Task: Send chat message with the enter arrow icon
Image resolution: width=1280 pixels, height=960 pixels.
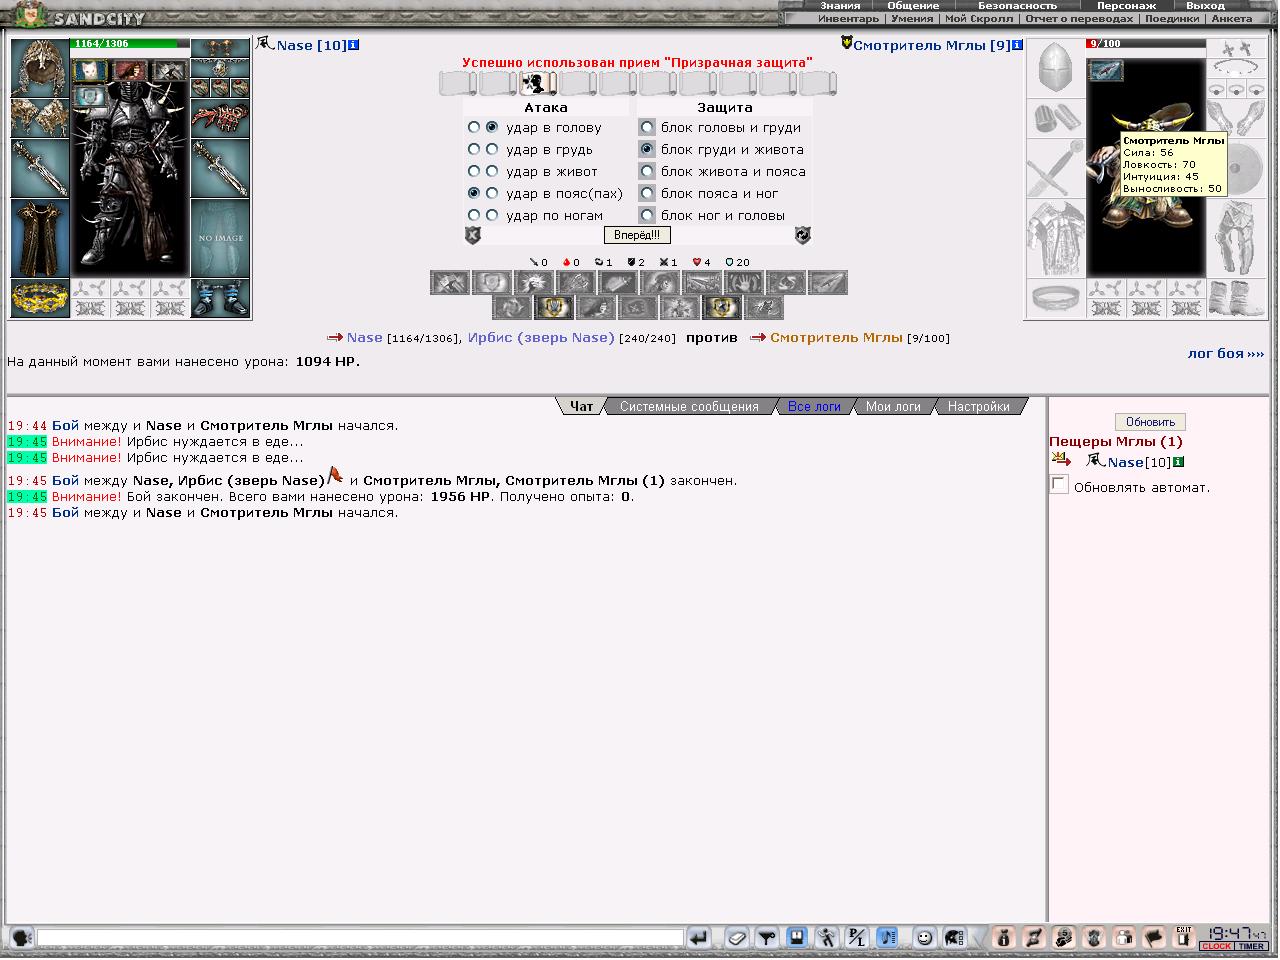Action: tap(699, 937)
